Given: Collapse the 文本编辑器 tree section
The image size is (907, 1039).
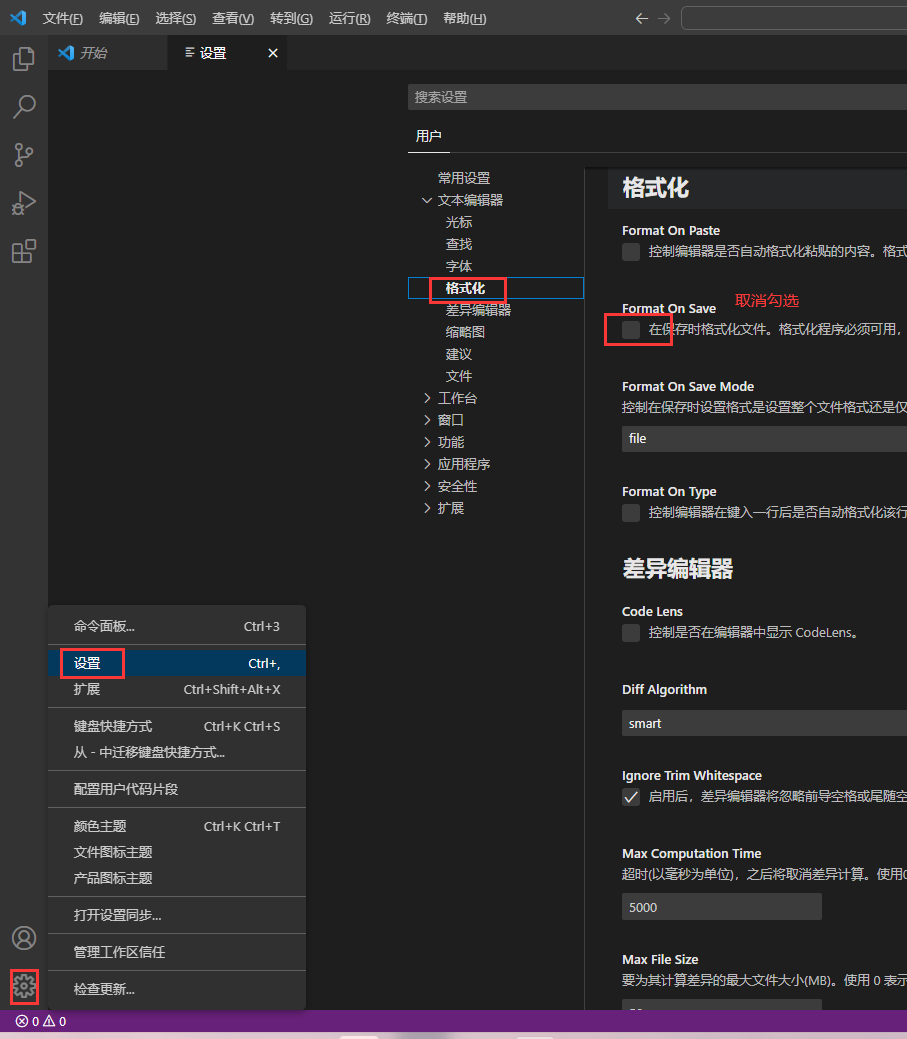Looking at the screenshot, I should 428,200.
